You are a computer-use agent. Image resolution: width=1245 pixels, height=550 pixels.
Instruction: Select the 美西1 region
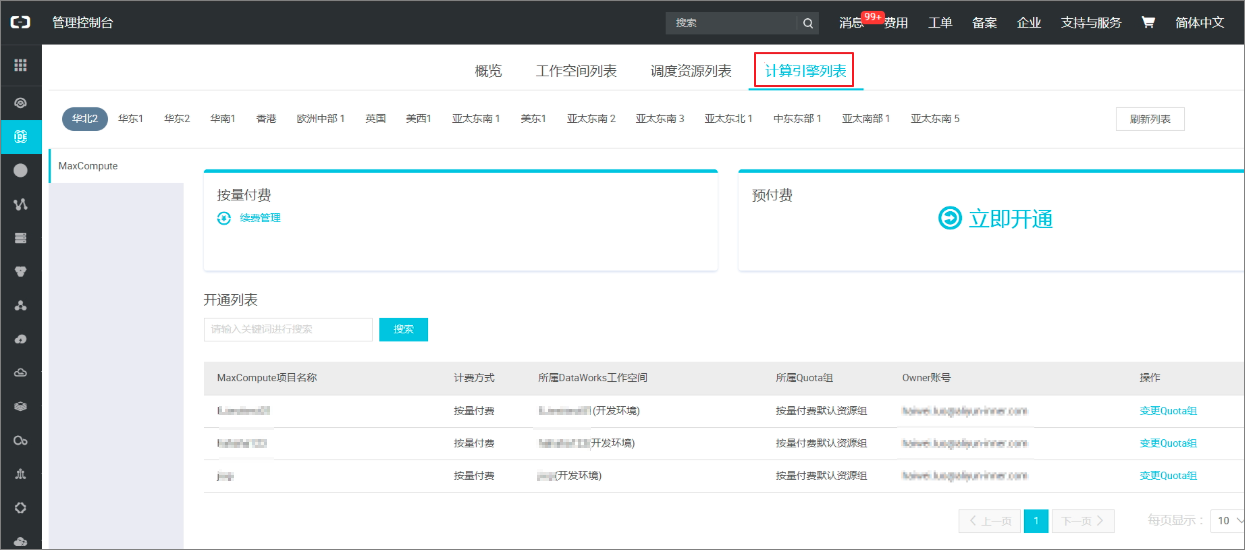coord(419,119)
